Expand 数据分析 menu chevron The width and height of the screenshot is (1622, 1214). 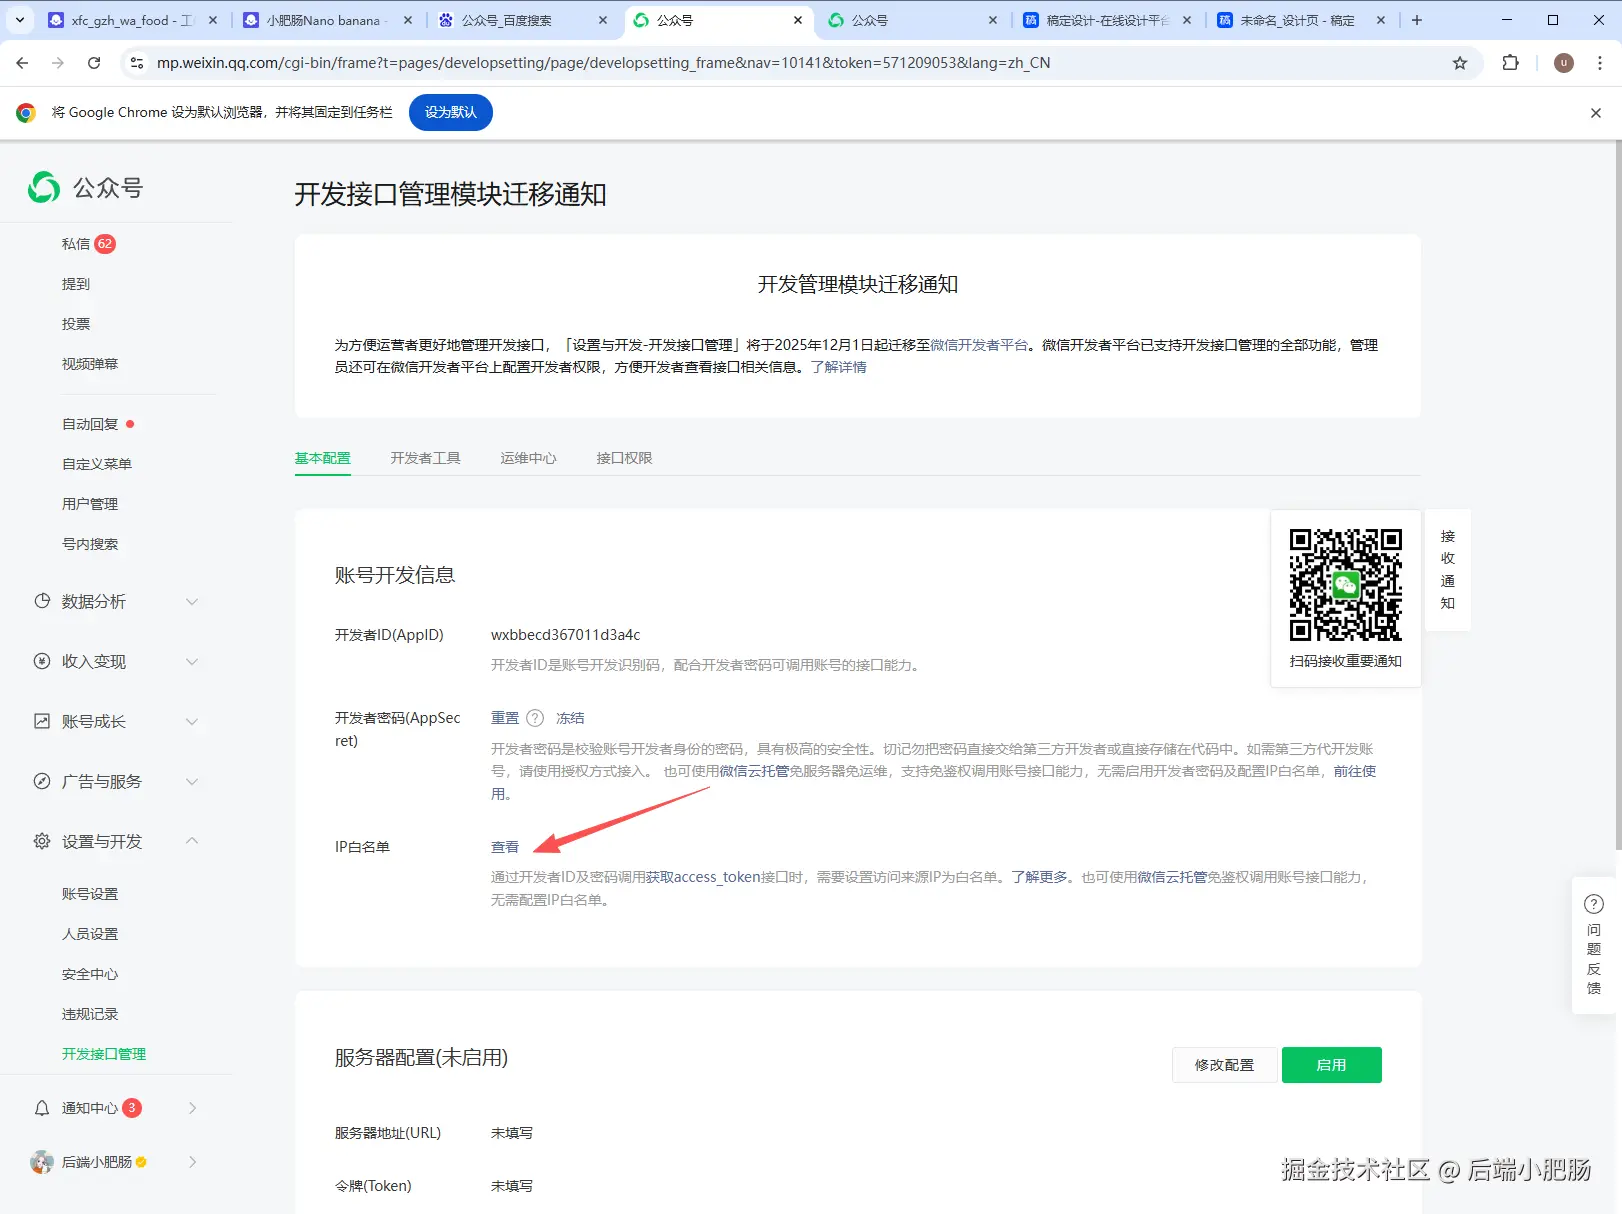click(x=192, y=601)
